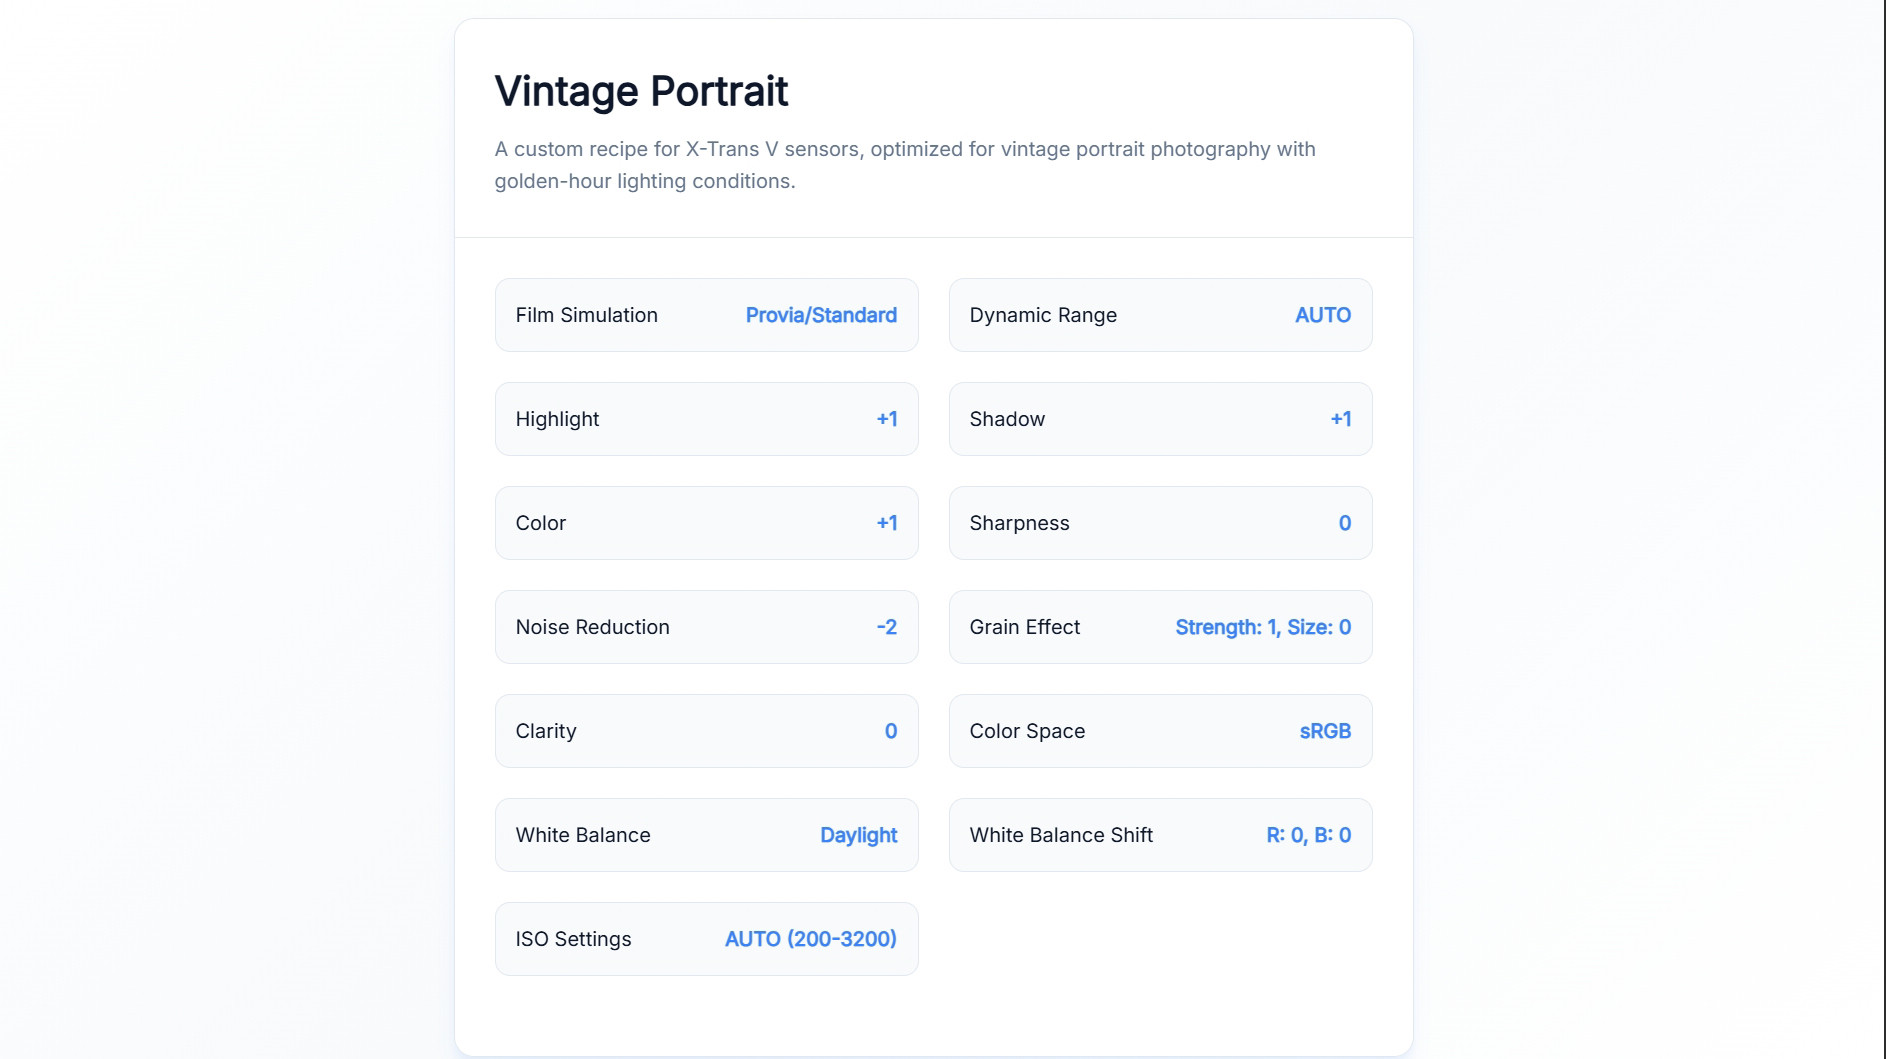Screen dimensions: 1886x1059
Task: Select the White Balance Shift card
Action: [1160, 835]
